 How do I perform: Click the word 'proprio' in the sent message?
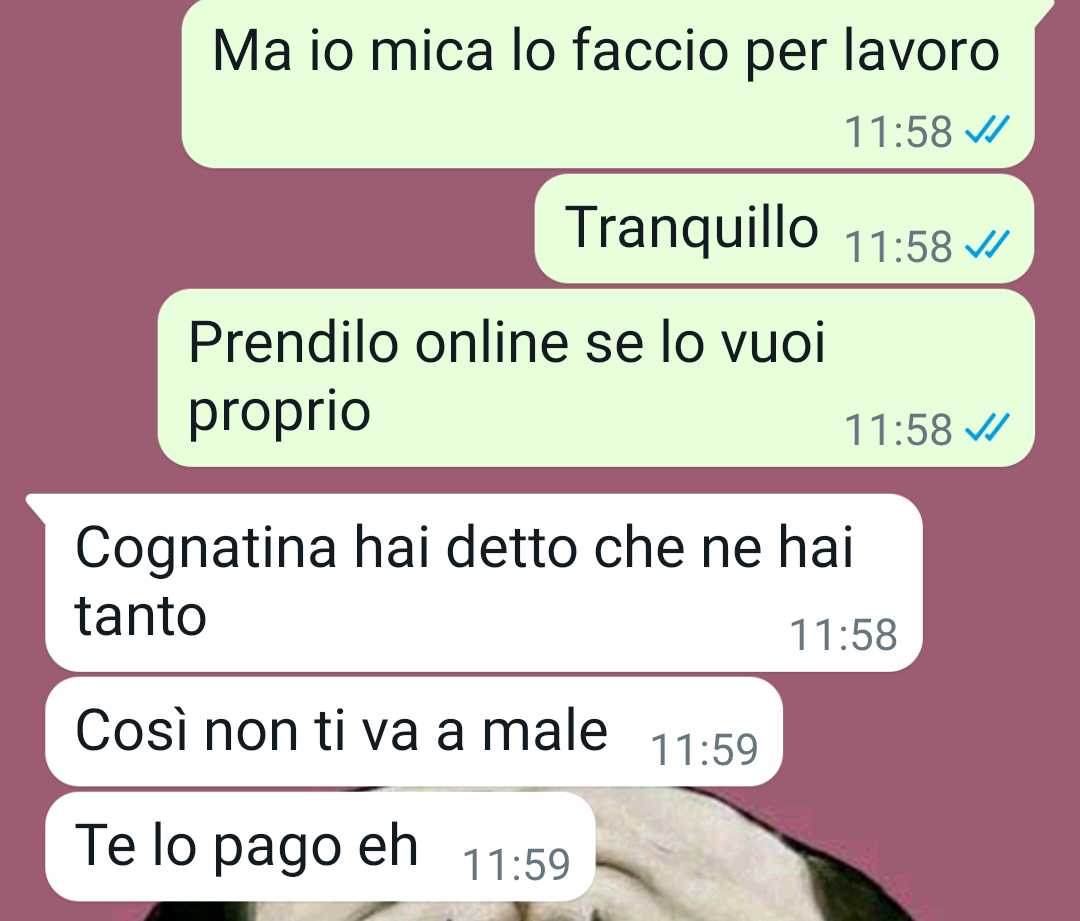point(280,413)
